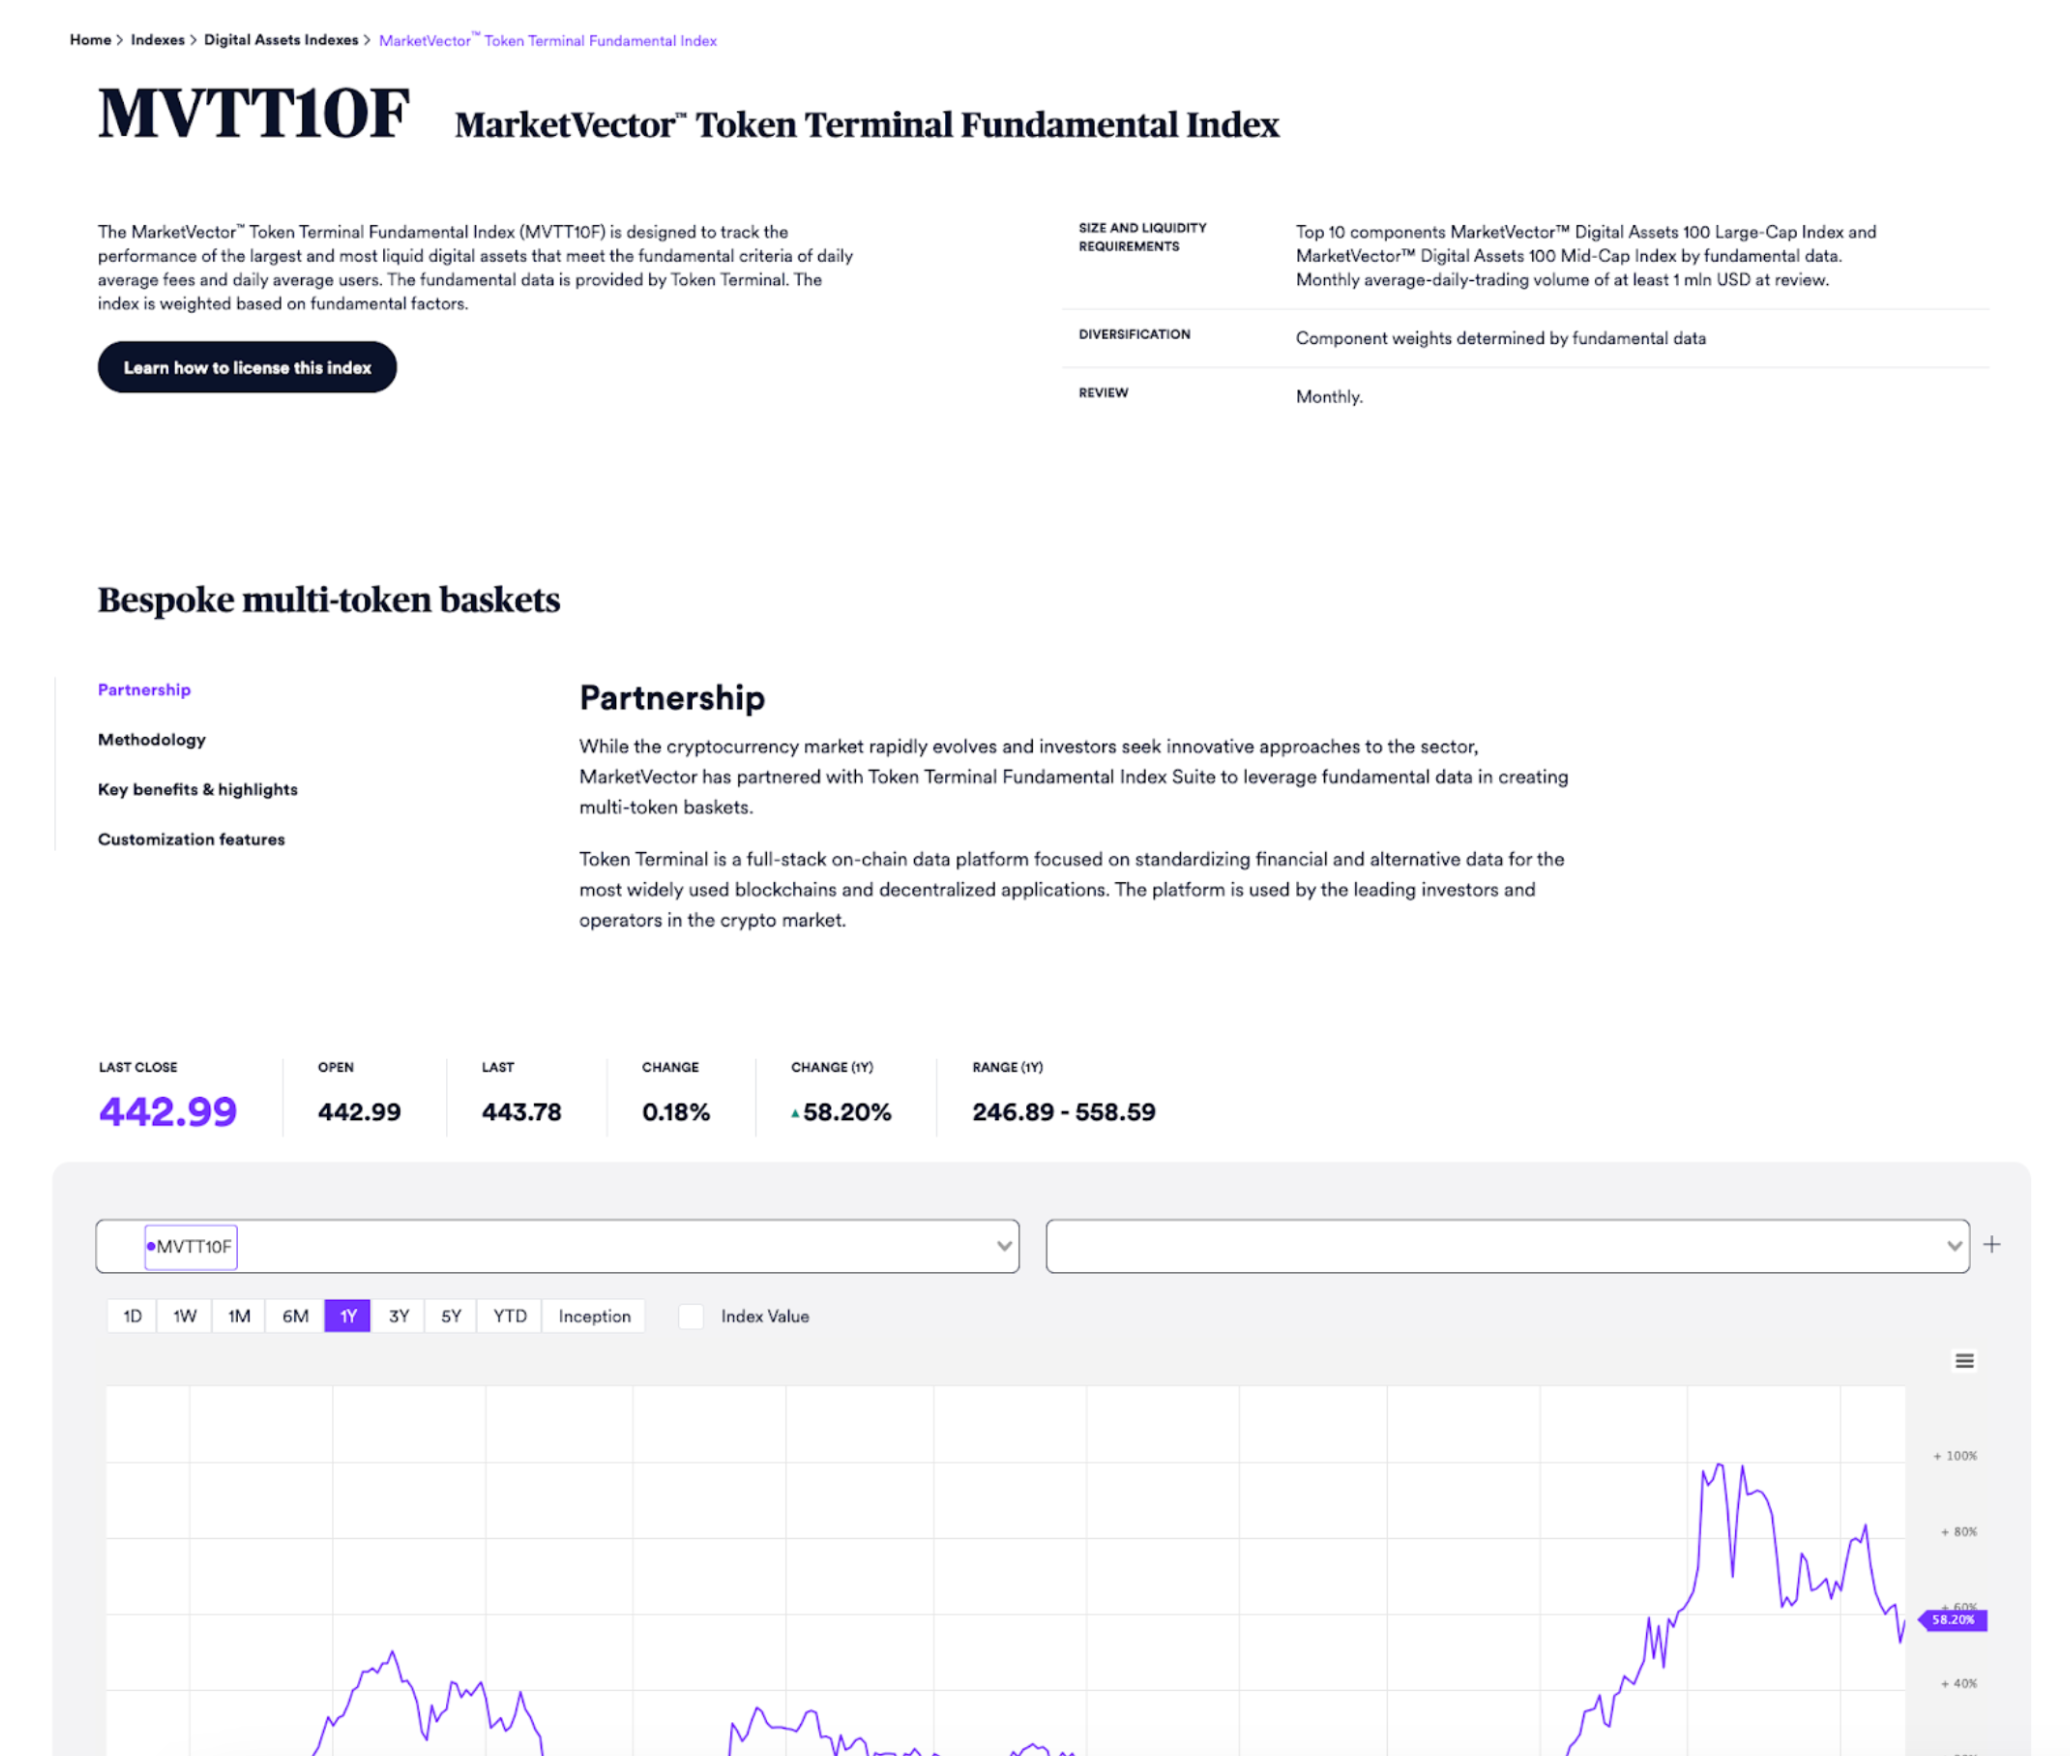Expand the MVTT10F index dropdown
This screenshot has width=2070, height=1756.
(1003, 1246)
